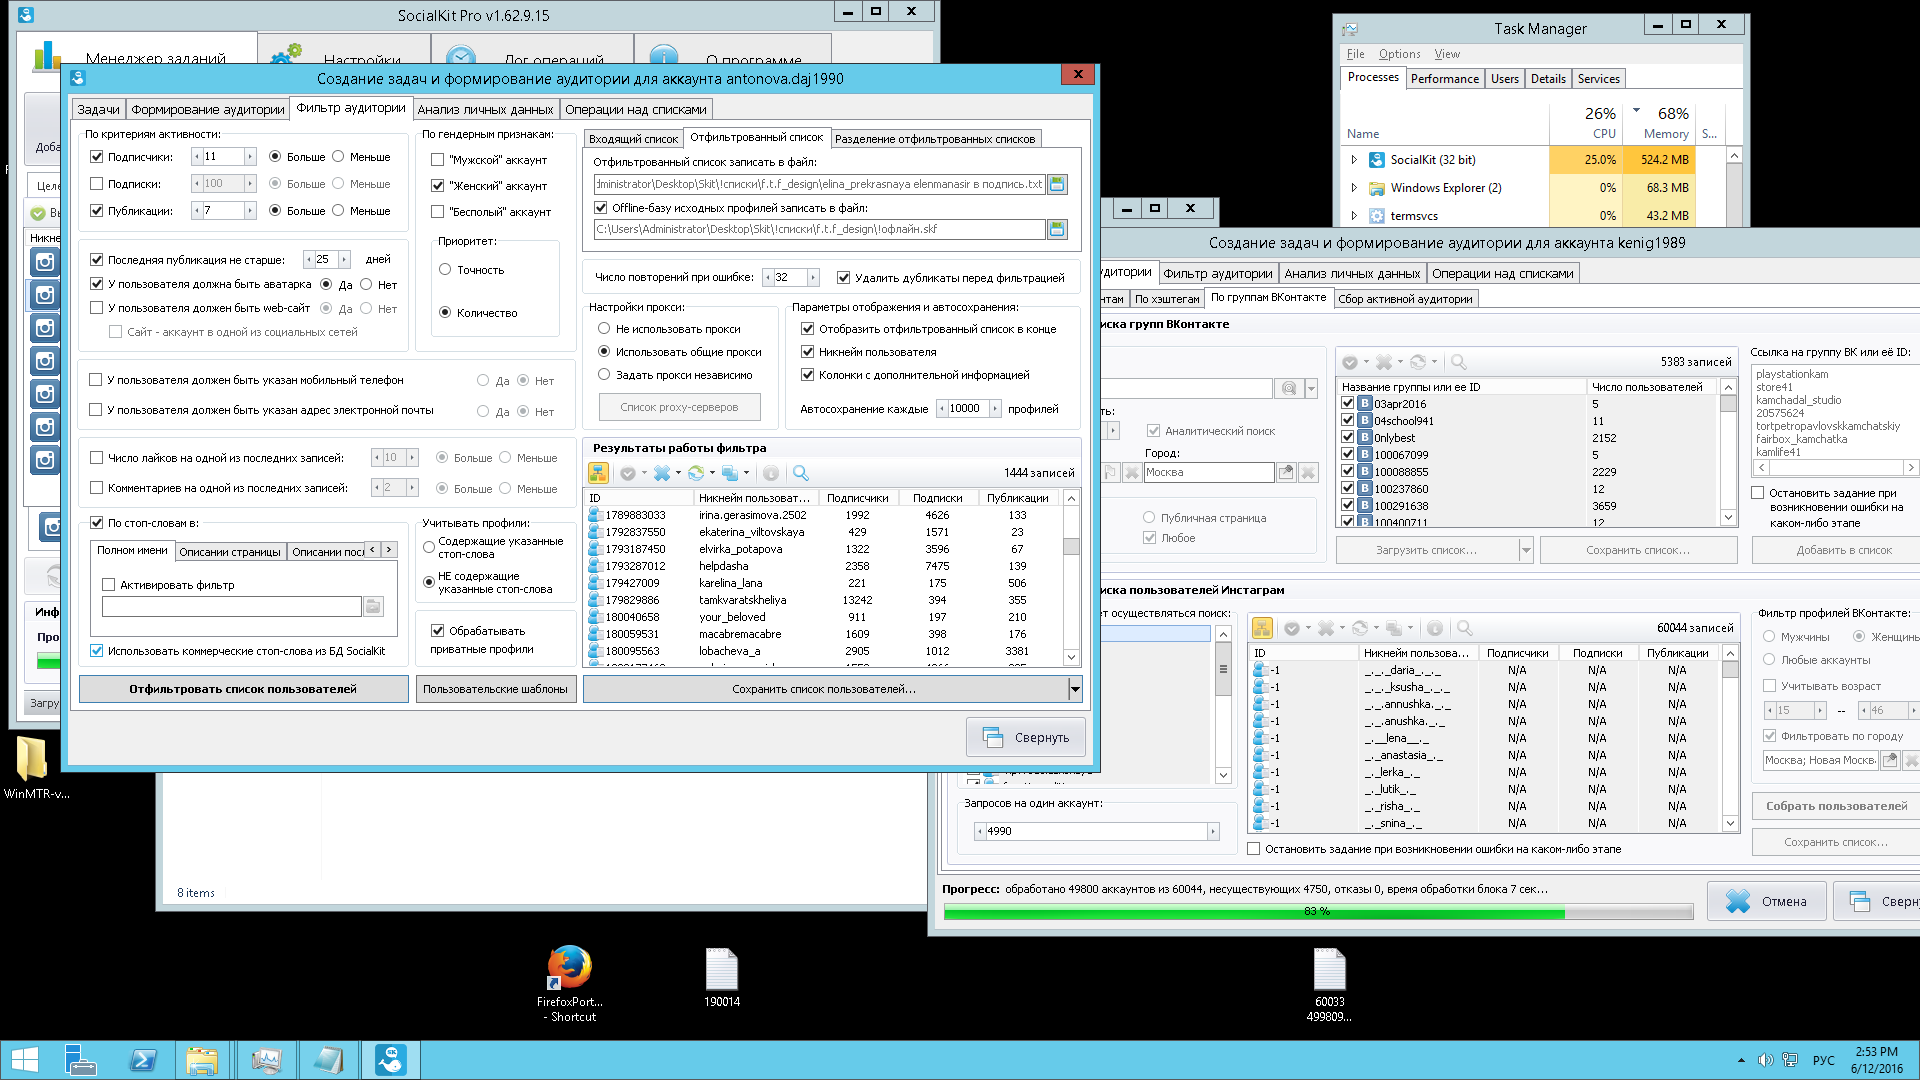This screenshot has height=1080, width=1920.
Task: Expand Windows Explorer (2) process in Task Manager
Action: point(1354,188)
